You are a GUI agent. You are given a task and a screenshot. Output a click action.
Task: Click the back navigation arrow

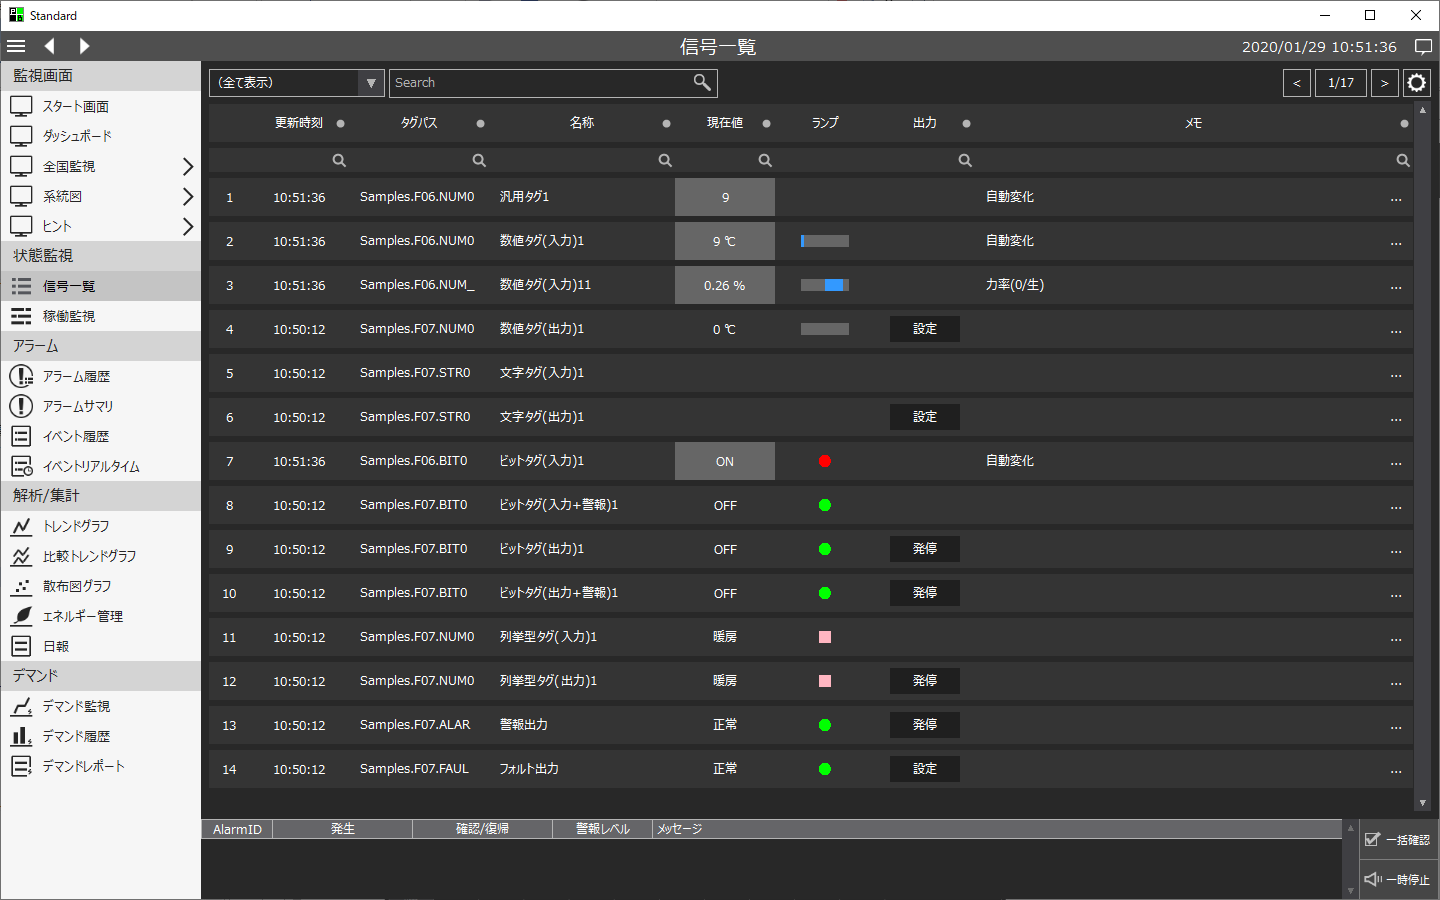click(x=50, y=46)
